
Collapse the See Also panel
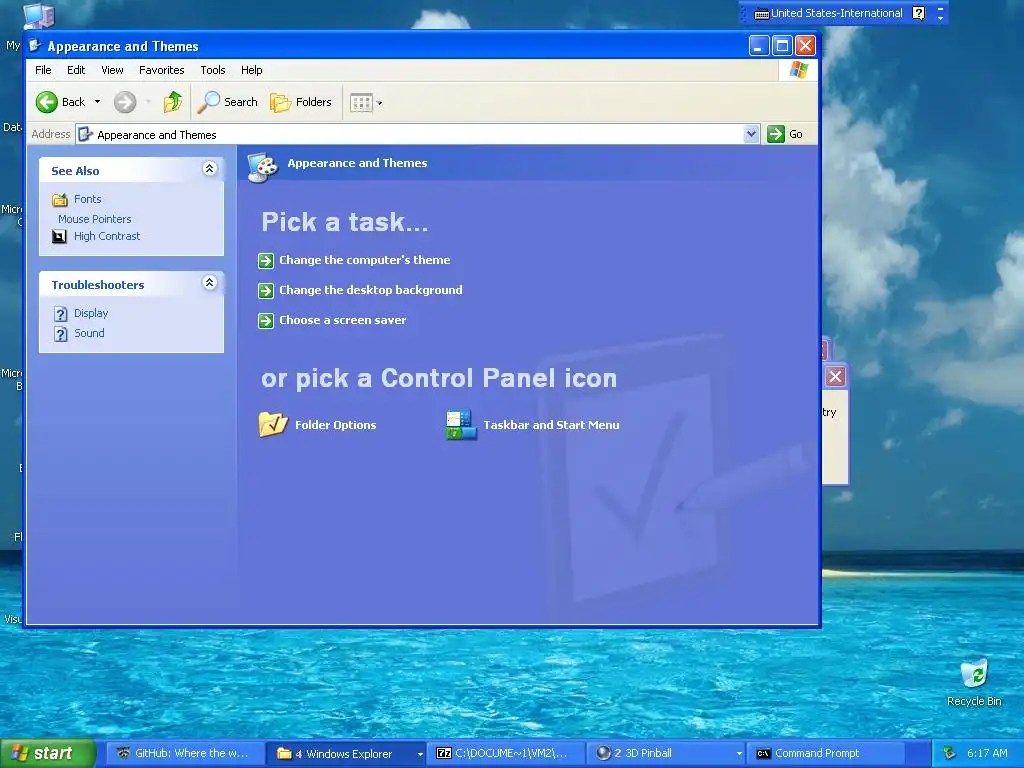tap(209, 168)
